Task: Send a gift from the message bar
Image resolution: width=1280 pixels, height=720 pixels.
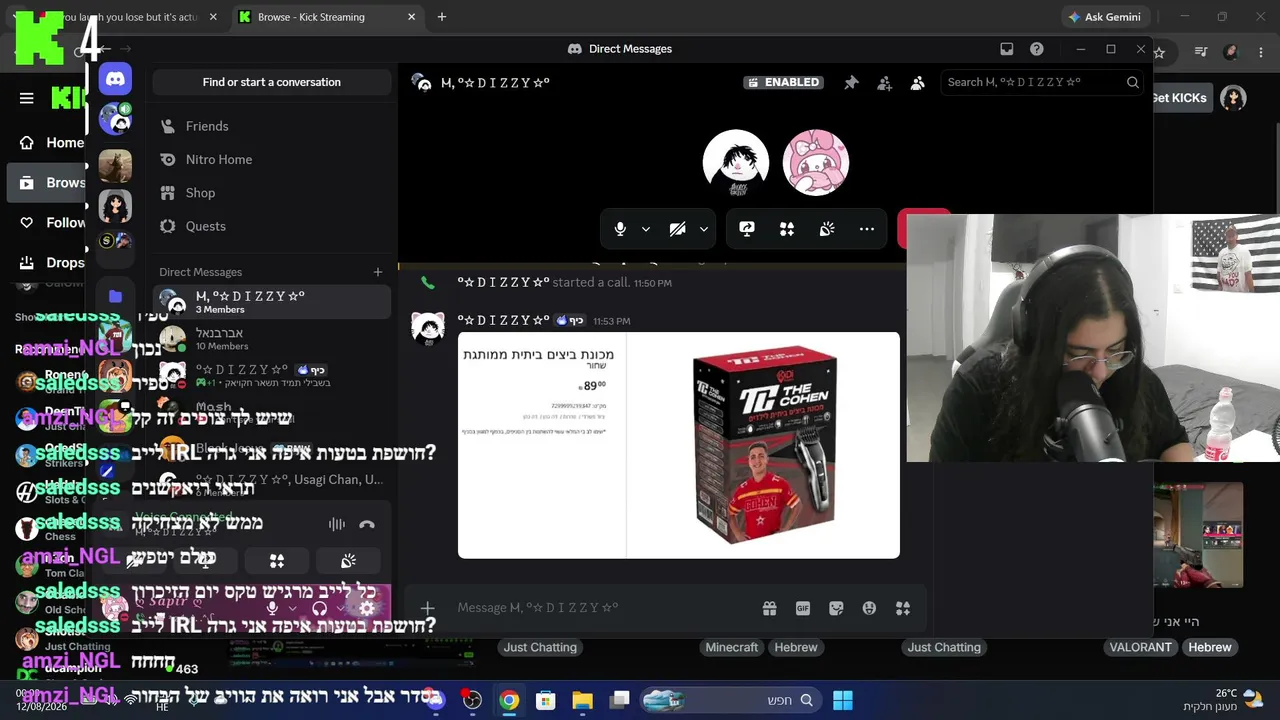Action: (x=769, y=608)
